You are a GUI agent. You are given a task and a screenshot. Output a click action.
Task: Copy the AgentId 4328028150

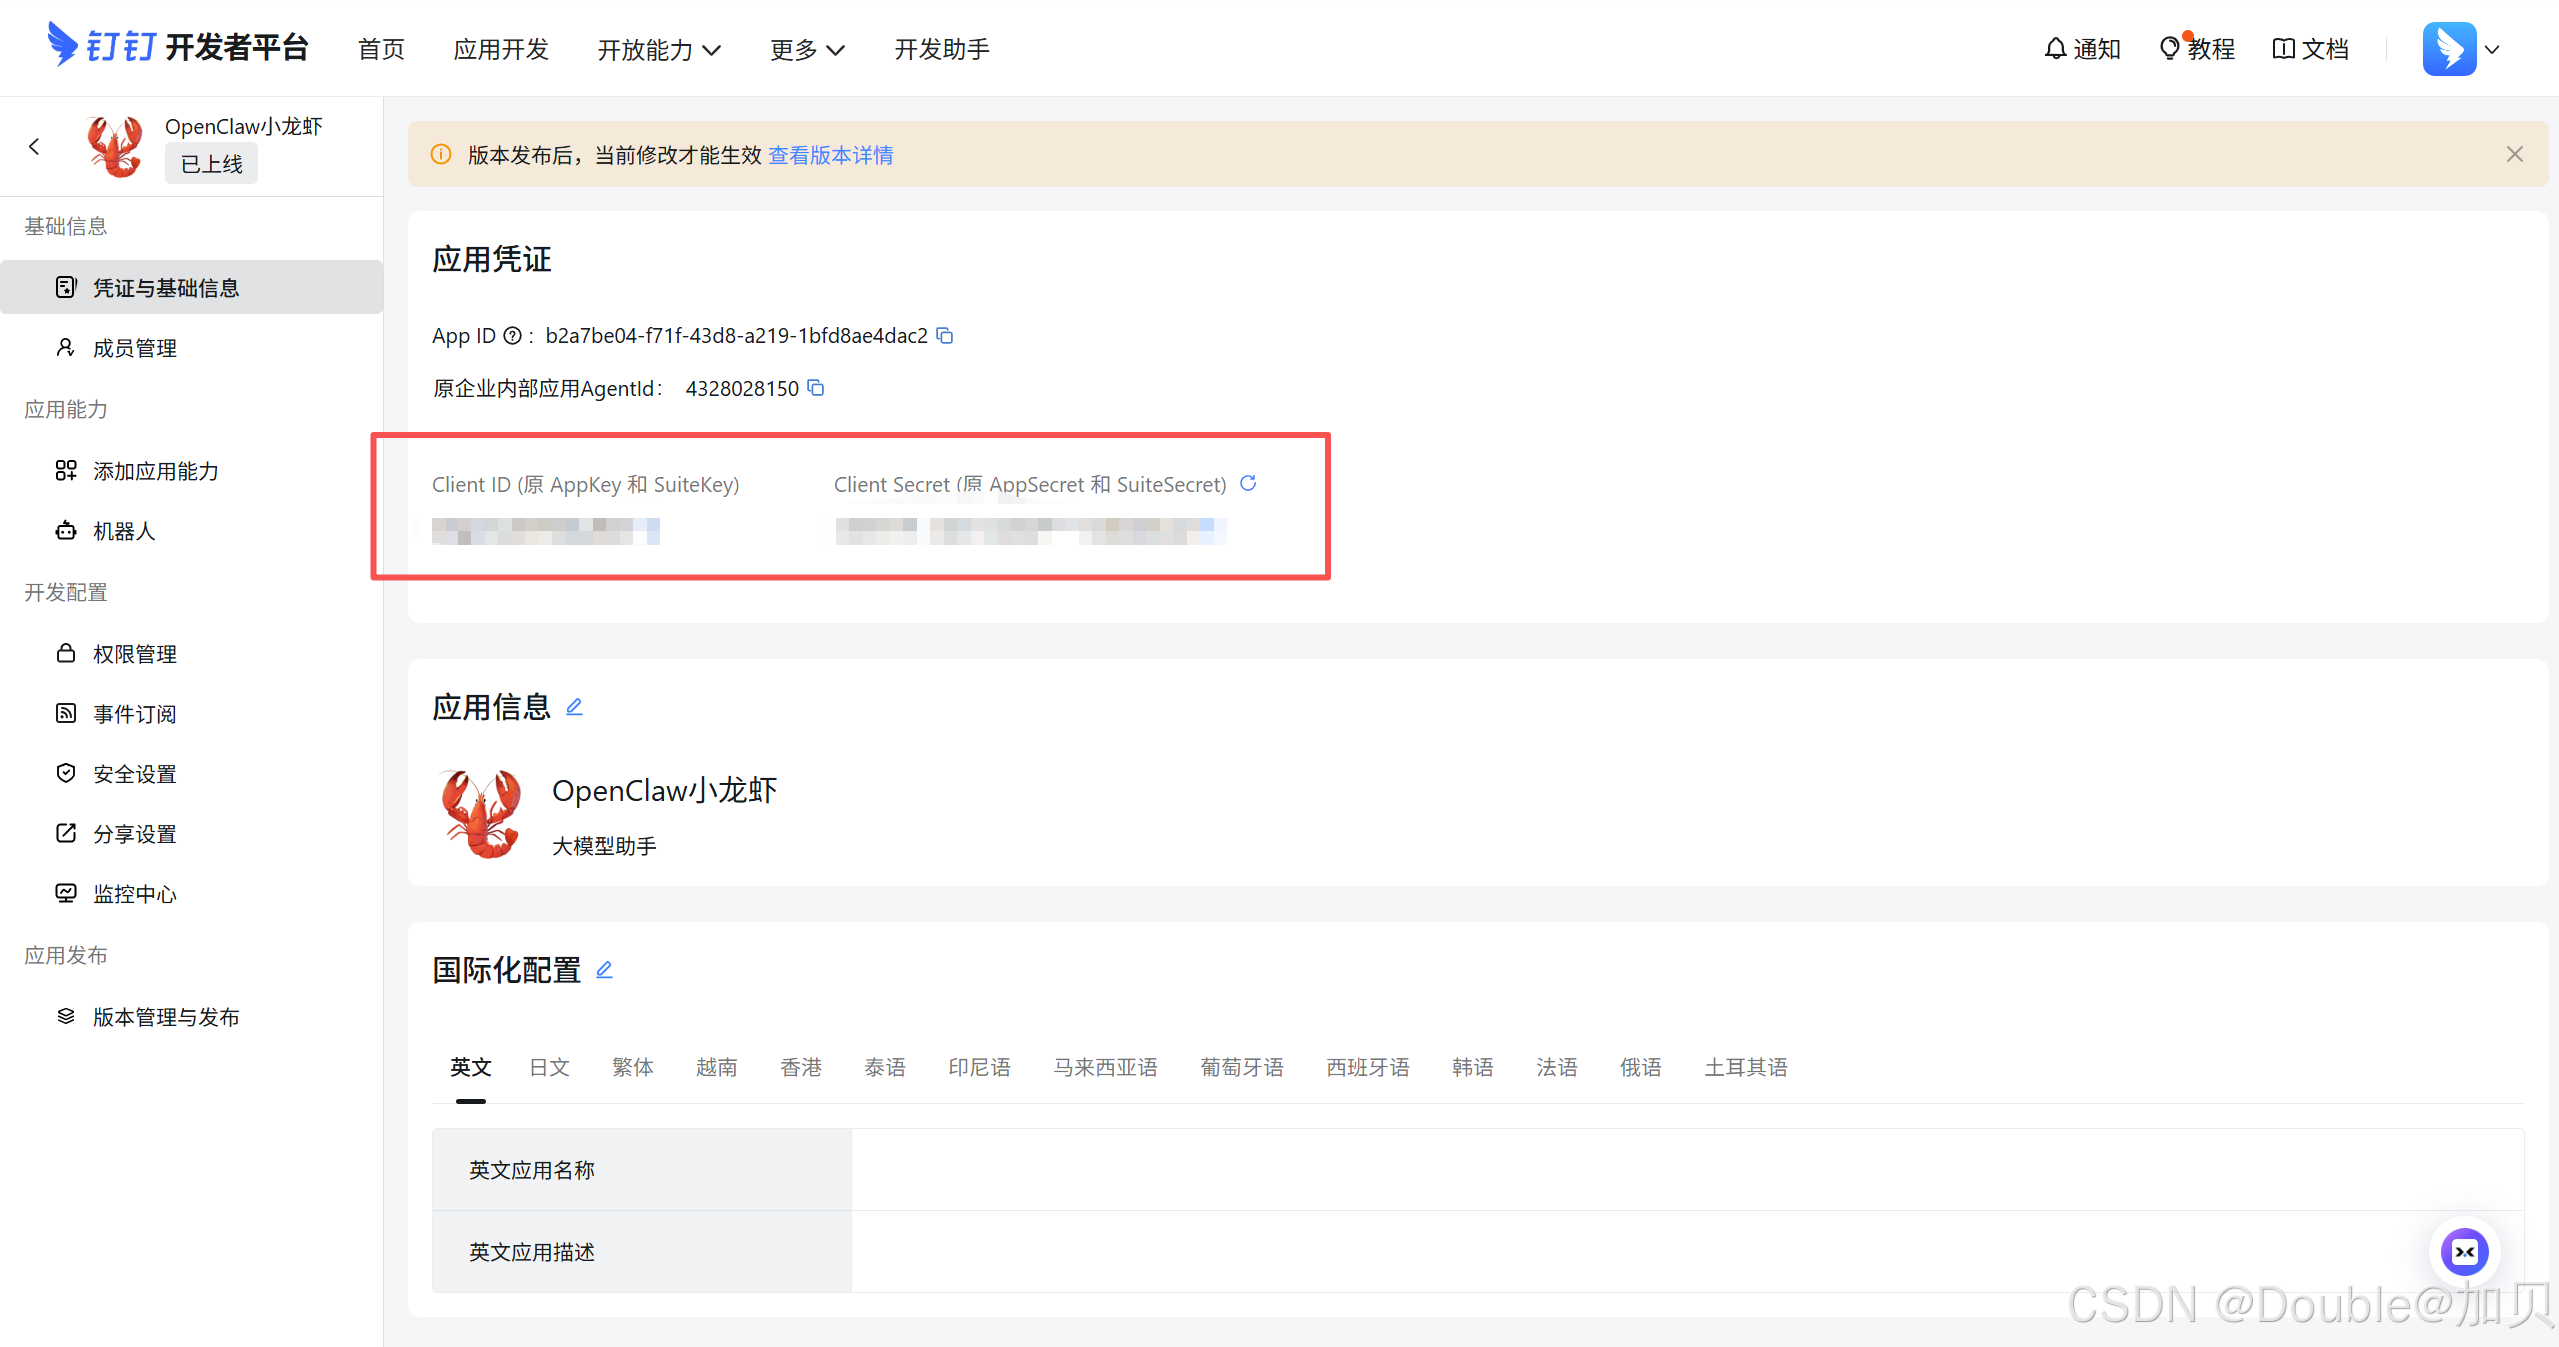tap(816, 388)
